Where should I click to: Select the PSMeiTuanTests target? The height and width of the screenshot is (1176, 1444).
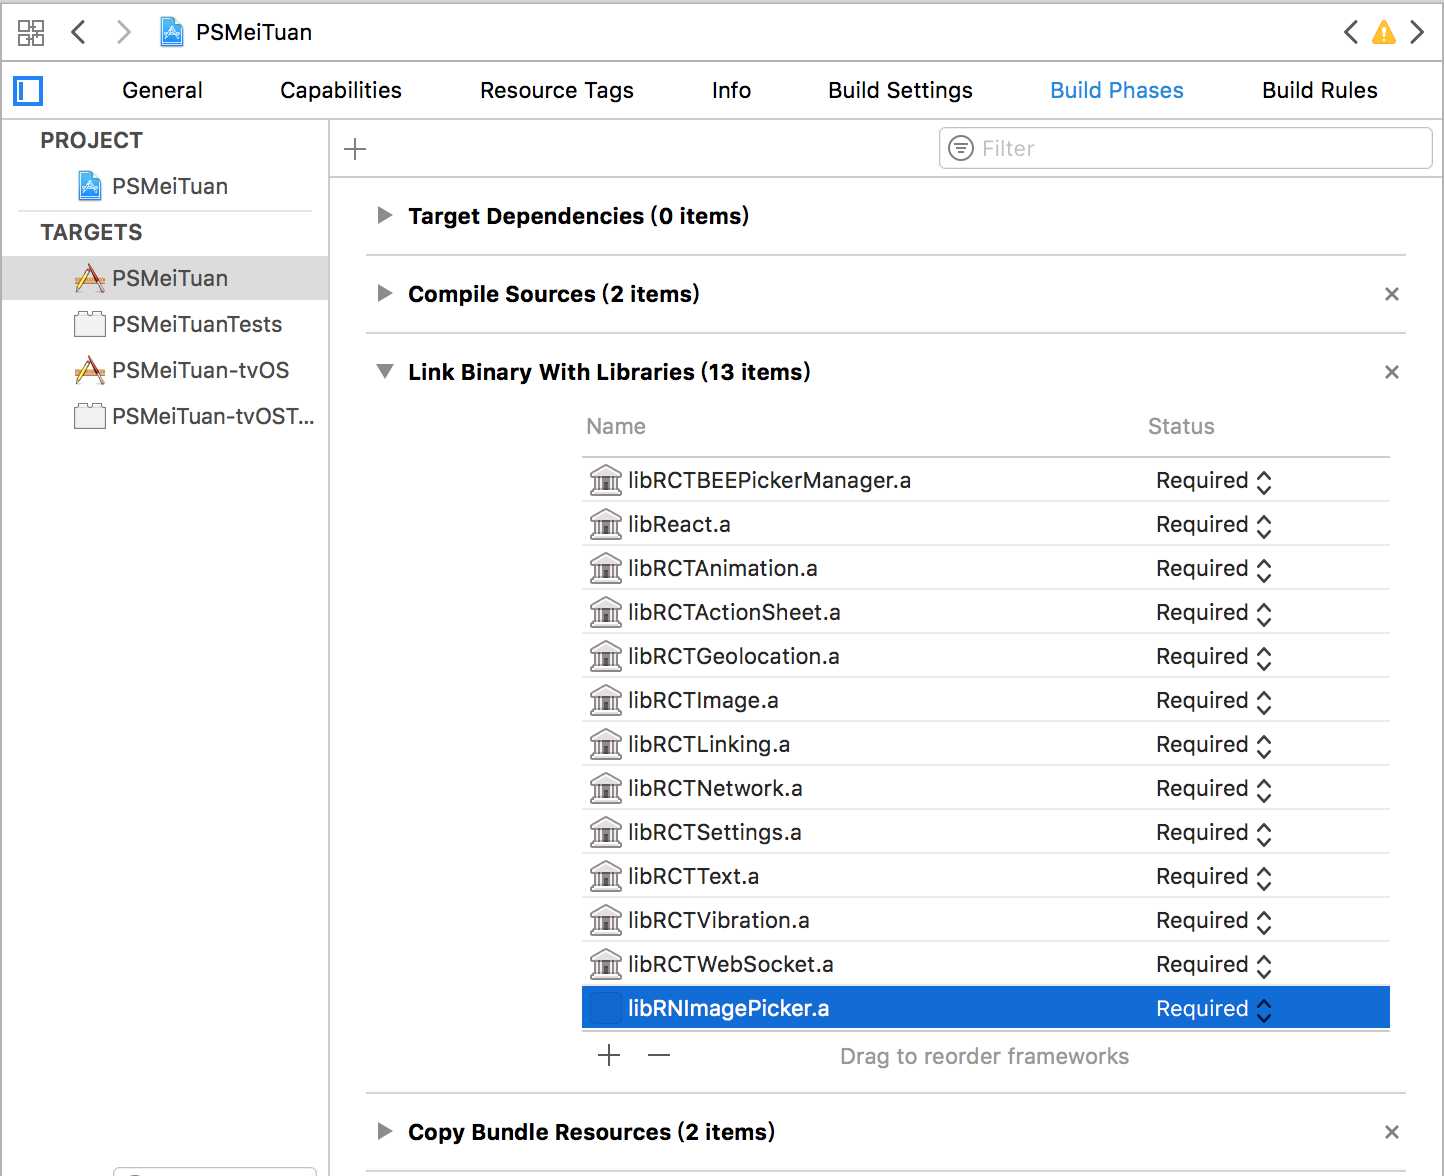coord(196,325)
